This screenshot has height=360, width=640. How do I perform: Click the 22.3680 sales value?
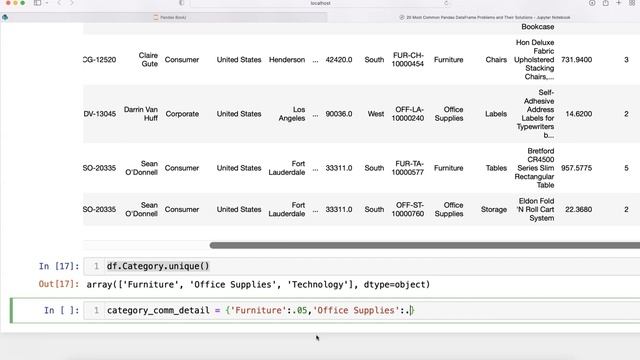pos(578,209)
